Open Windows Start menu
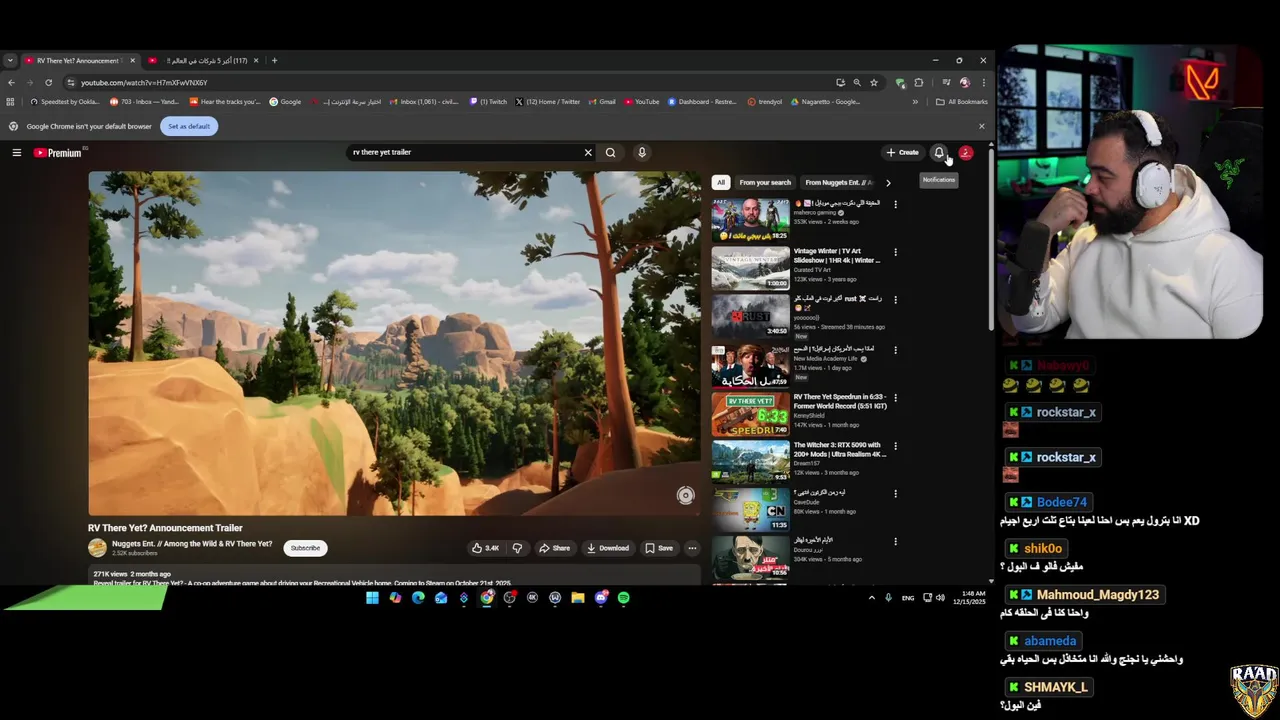This screenshot has width=1280, height=720. click(372, 598)
